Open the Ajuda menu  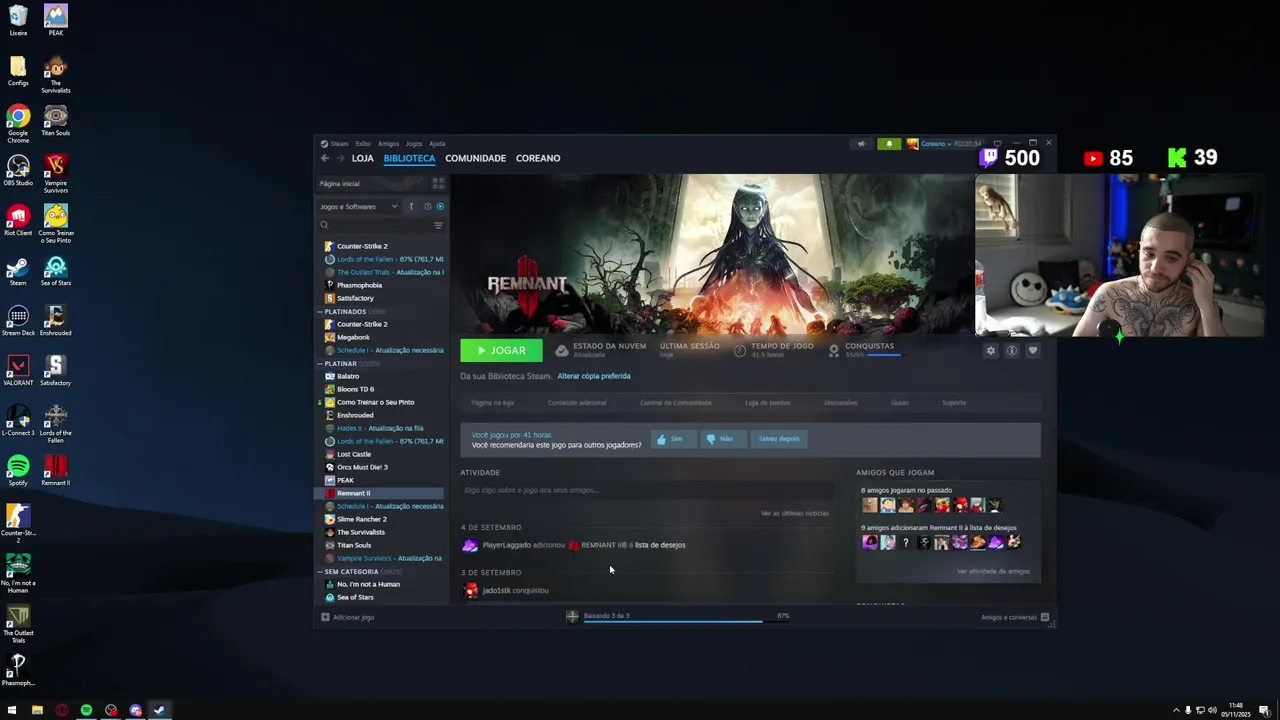point(437,144)
